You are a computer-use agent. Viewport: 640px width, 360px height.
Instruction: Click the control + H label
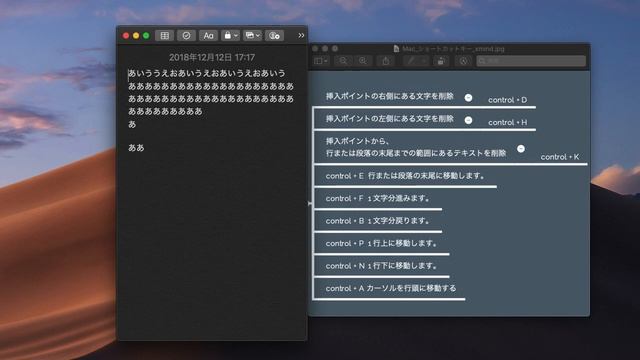[507, 122]
